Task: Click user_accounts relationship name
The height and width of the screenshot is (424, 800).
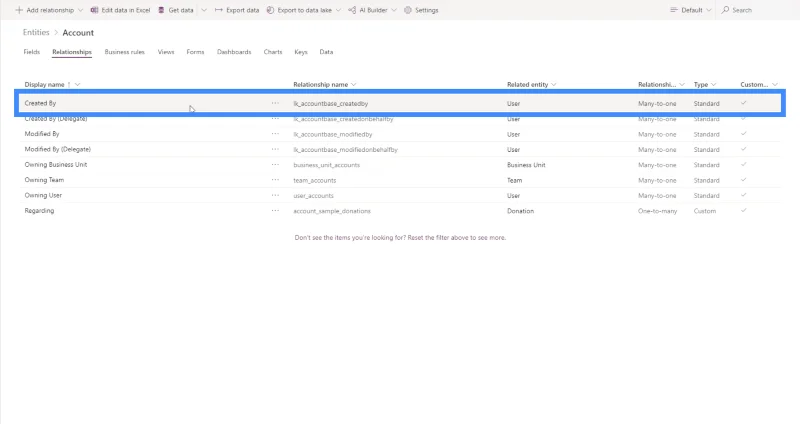Action: (x=313, y=195)
